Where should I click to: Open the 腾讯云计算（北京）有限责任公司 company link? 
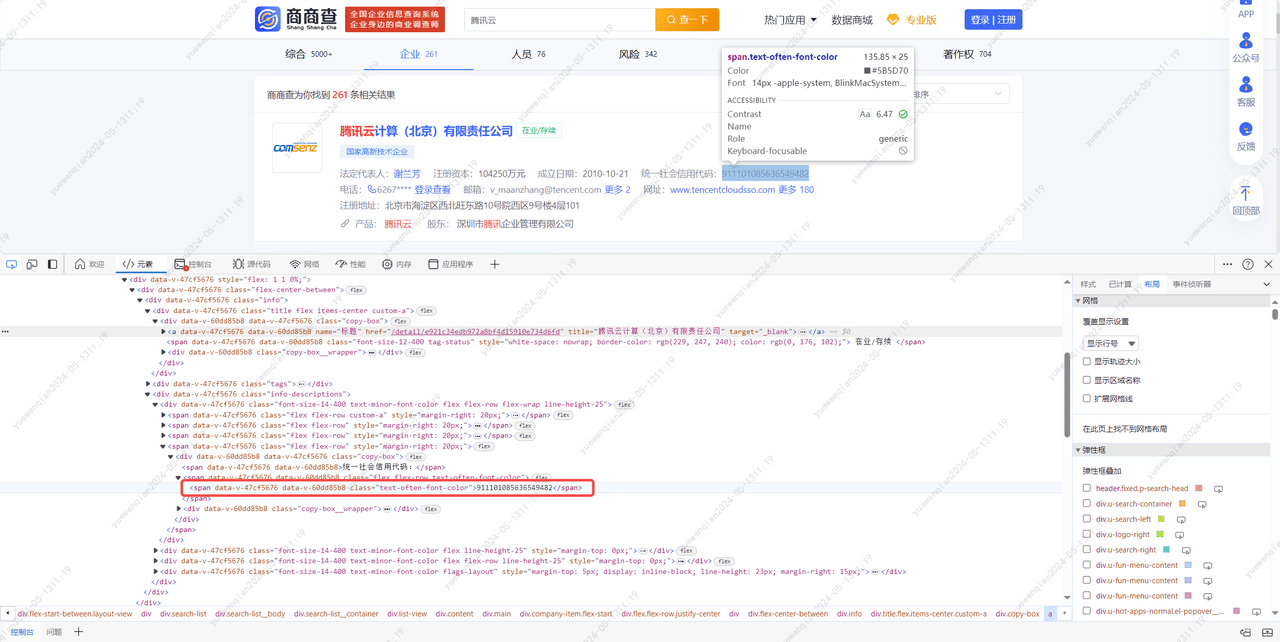click(x=426, y=131)
